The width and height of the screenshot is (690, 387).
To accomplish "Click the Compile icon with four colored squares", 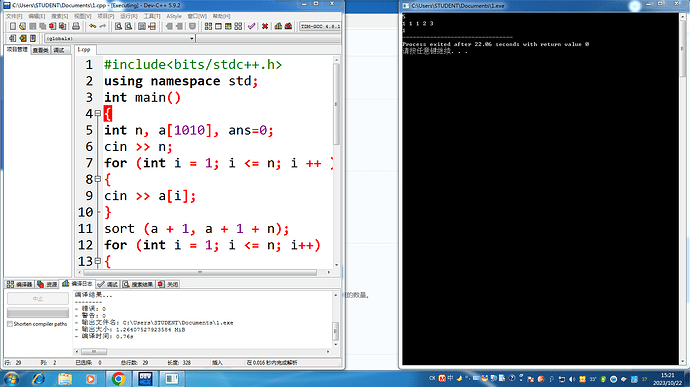I will (208, 26).
